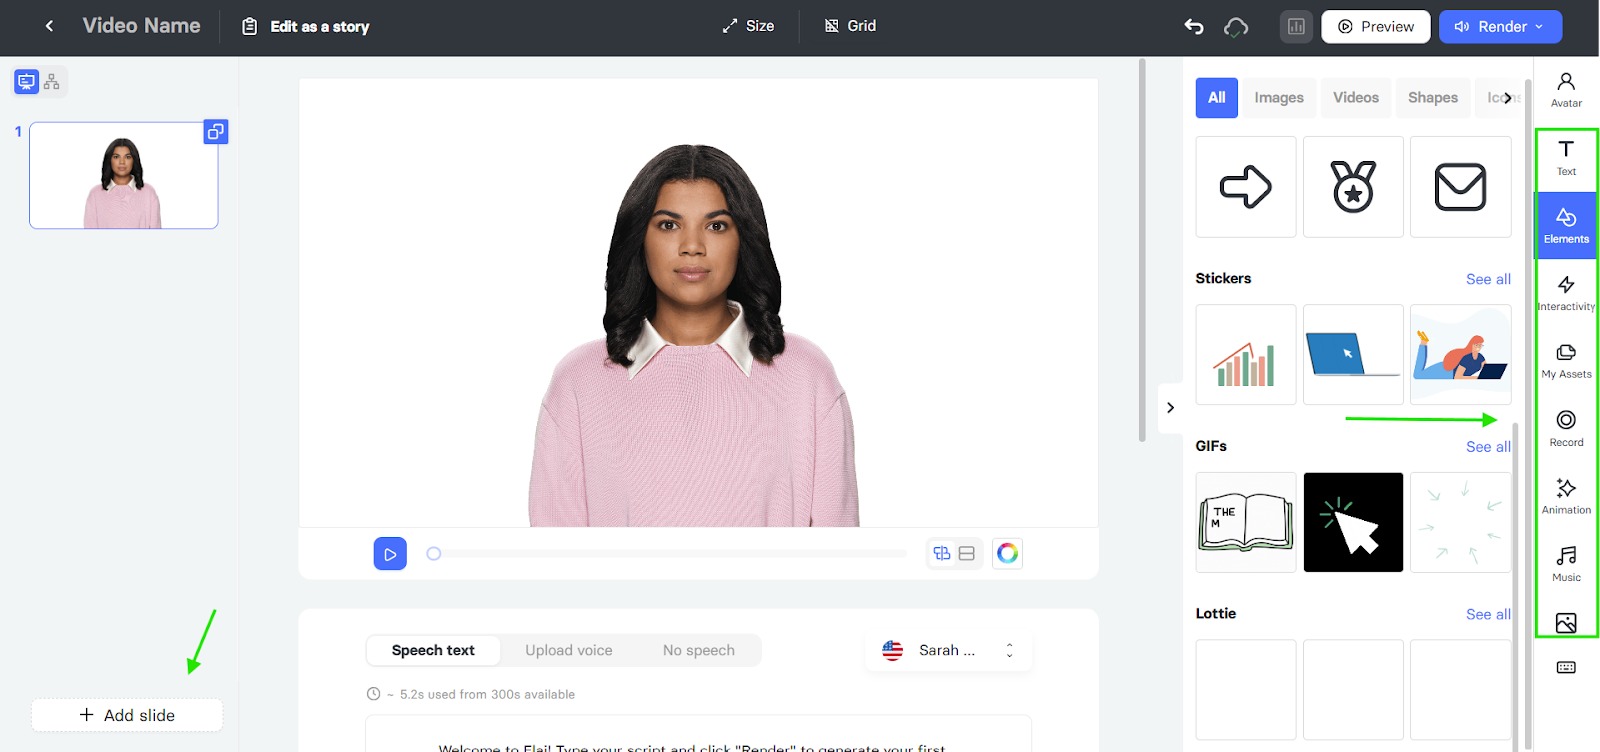Insert the blue laptop sticker

[1353, 355]
